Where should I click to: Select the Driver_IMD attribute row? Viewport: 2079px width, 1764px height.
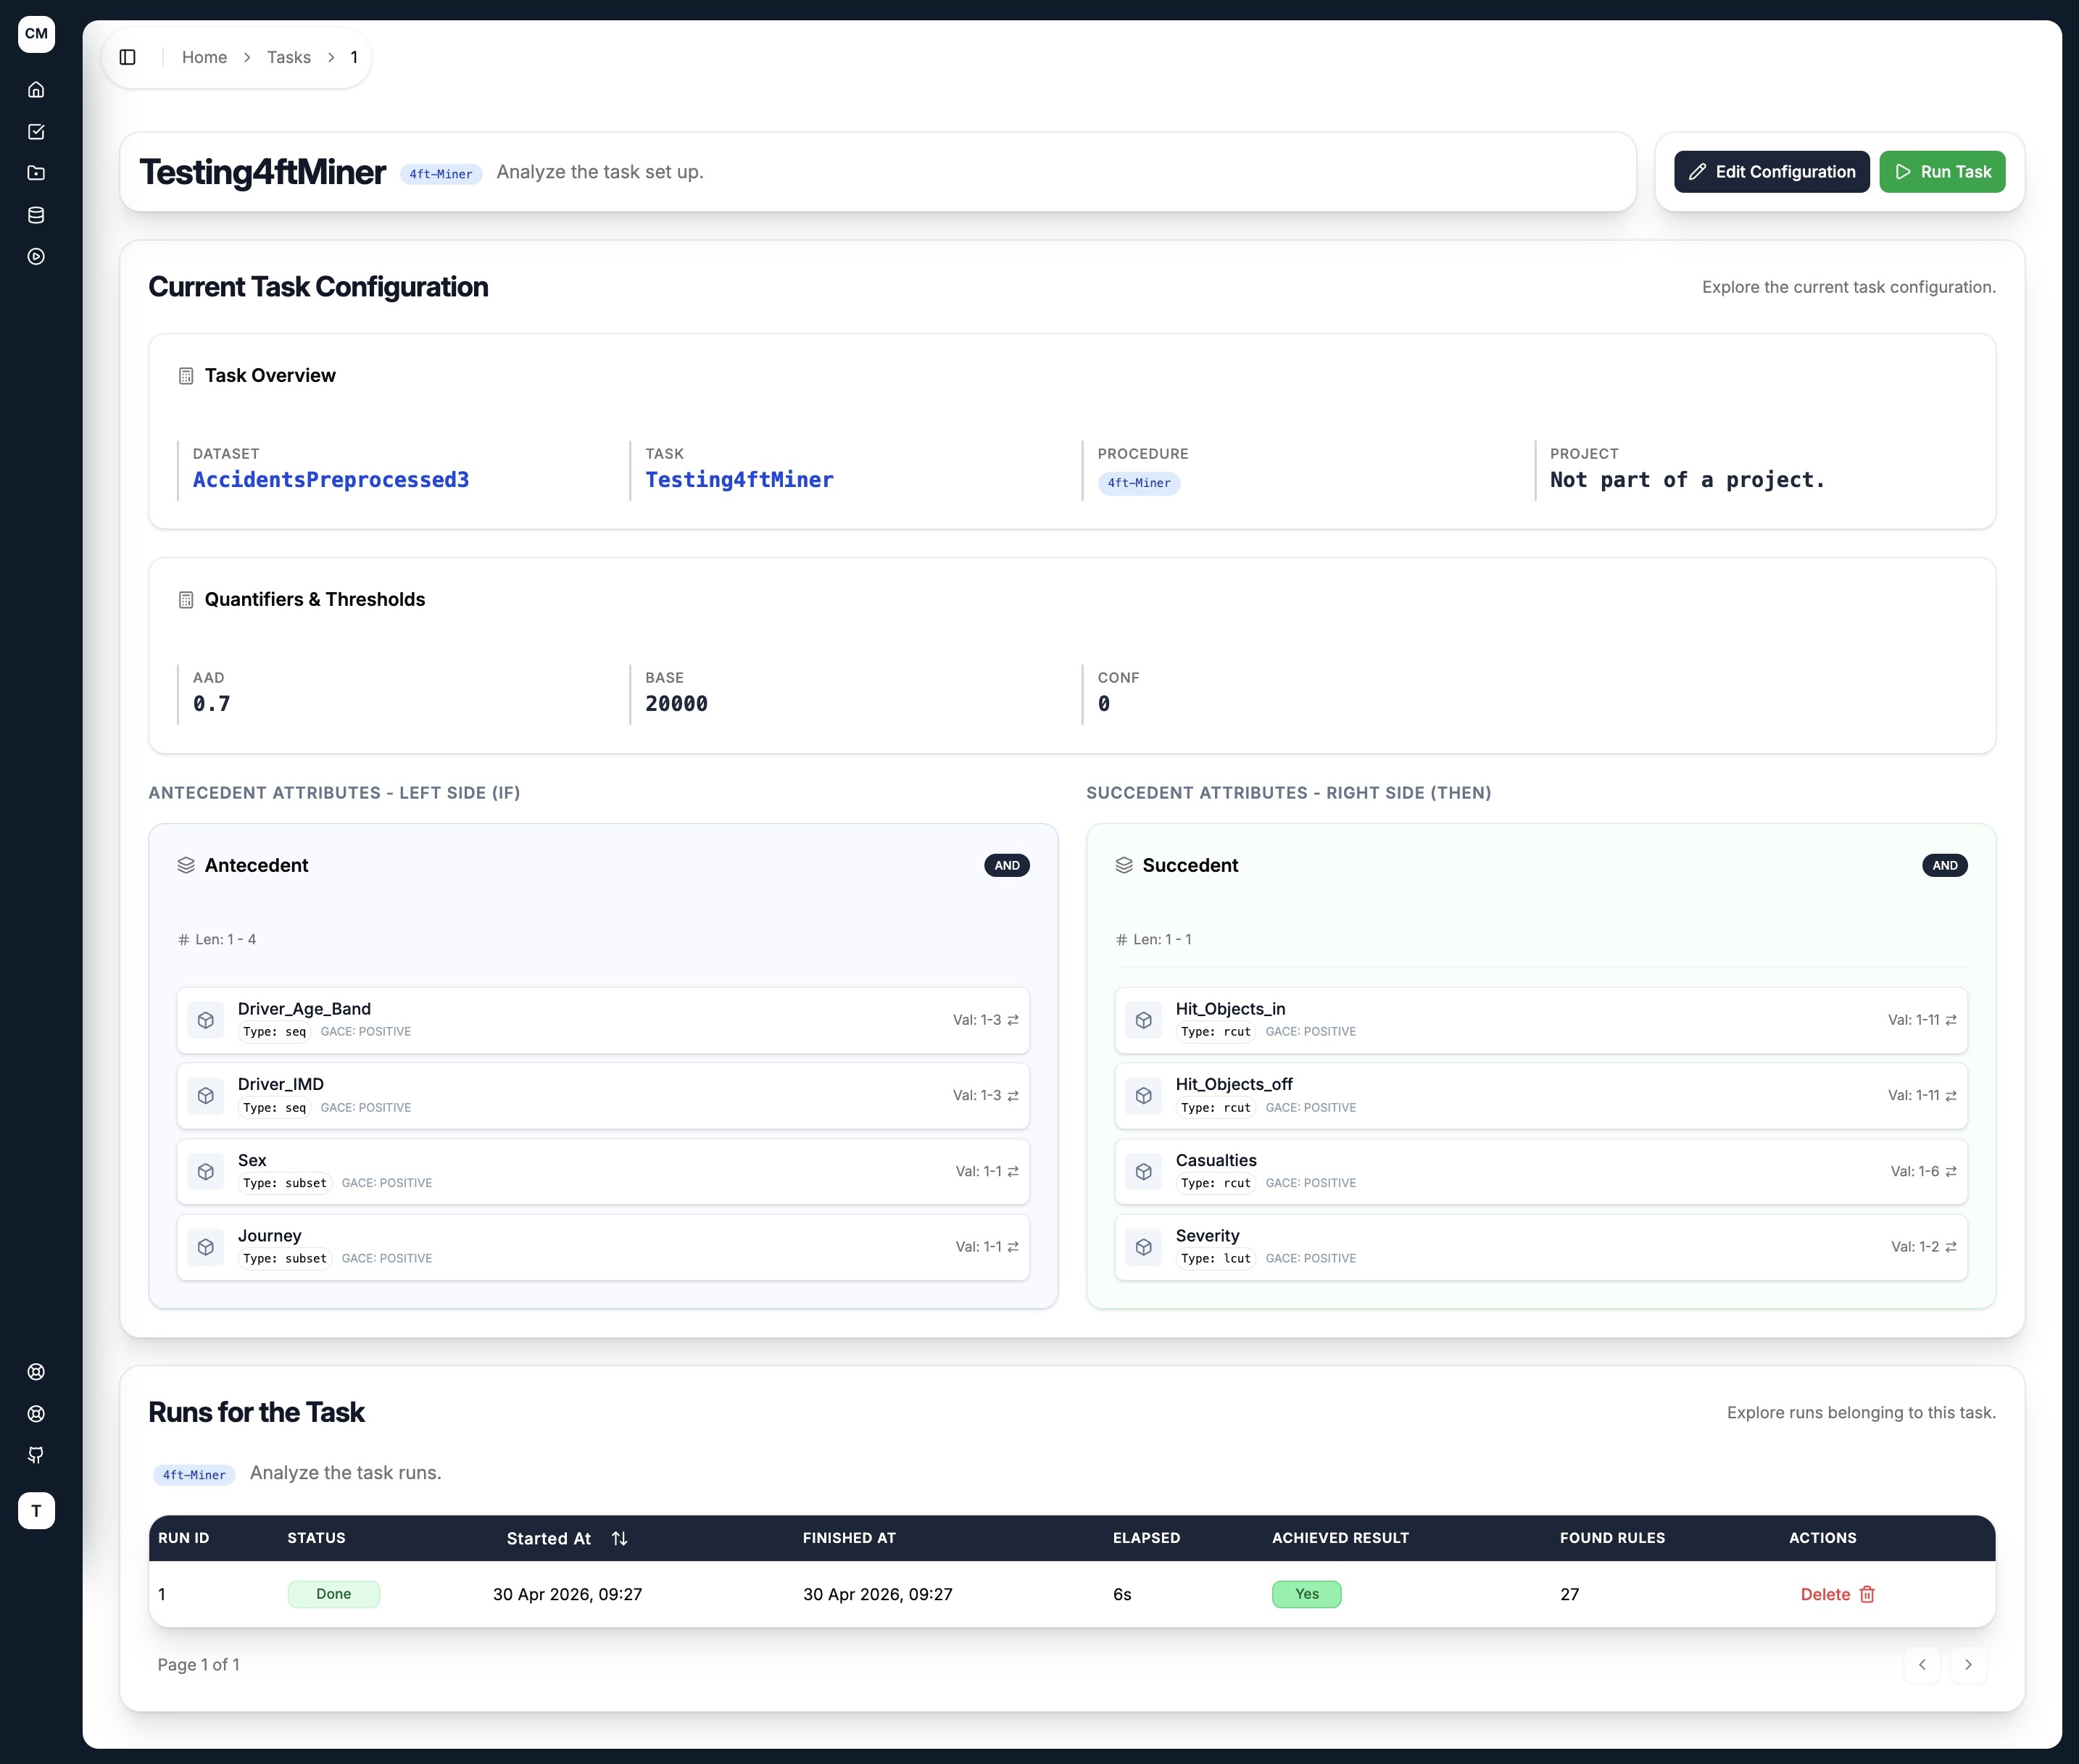click(603, 1096)
